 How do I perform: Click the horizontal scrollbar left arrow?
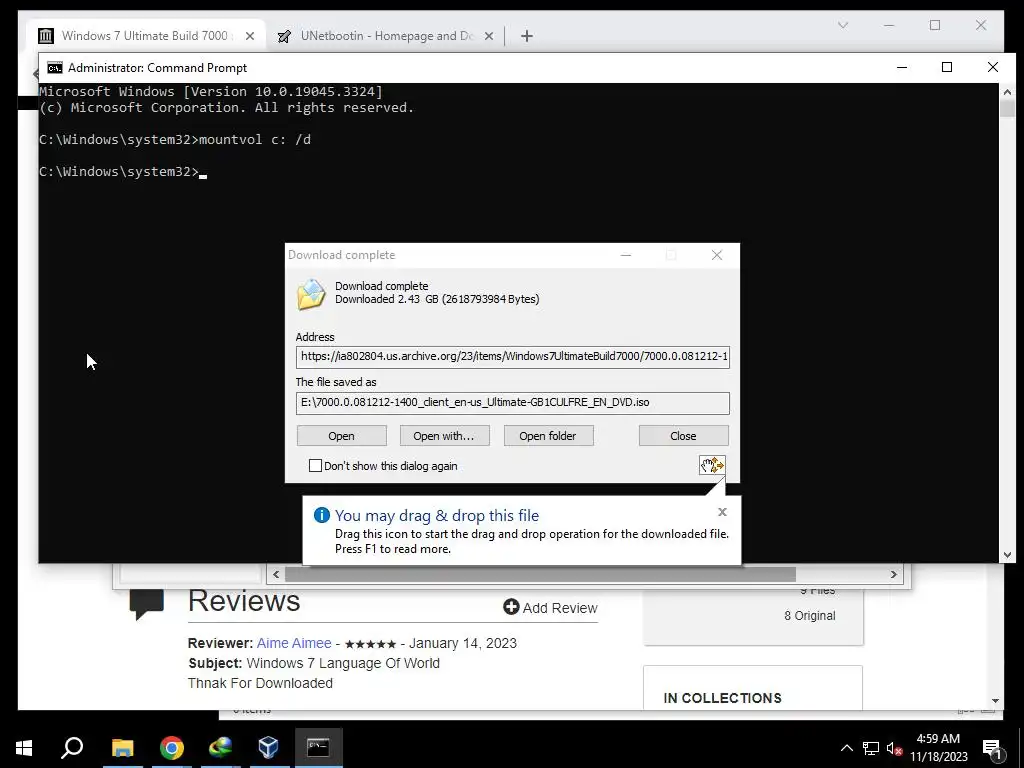pyautogui.click(x=276, y=574)
